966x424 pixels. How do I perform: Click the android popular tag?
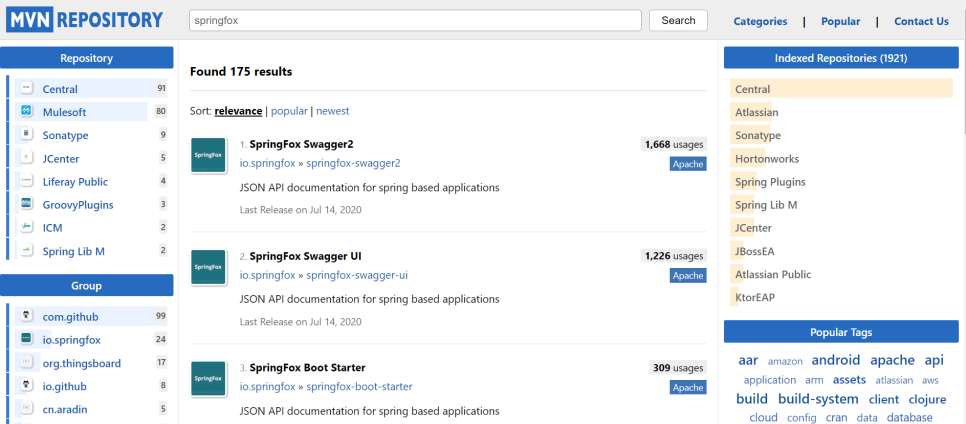(835, 360)
